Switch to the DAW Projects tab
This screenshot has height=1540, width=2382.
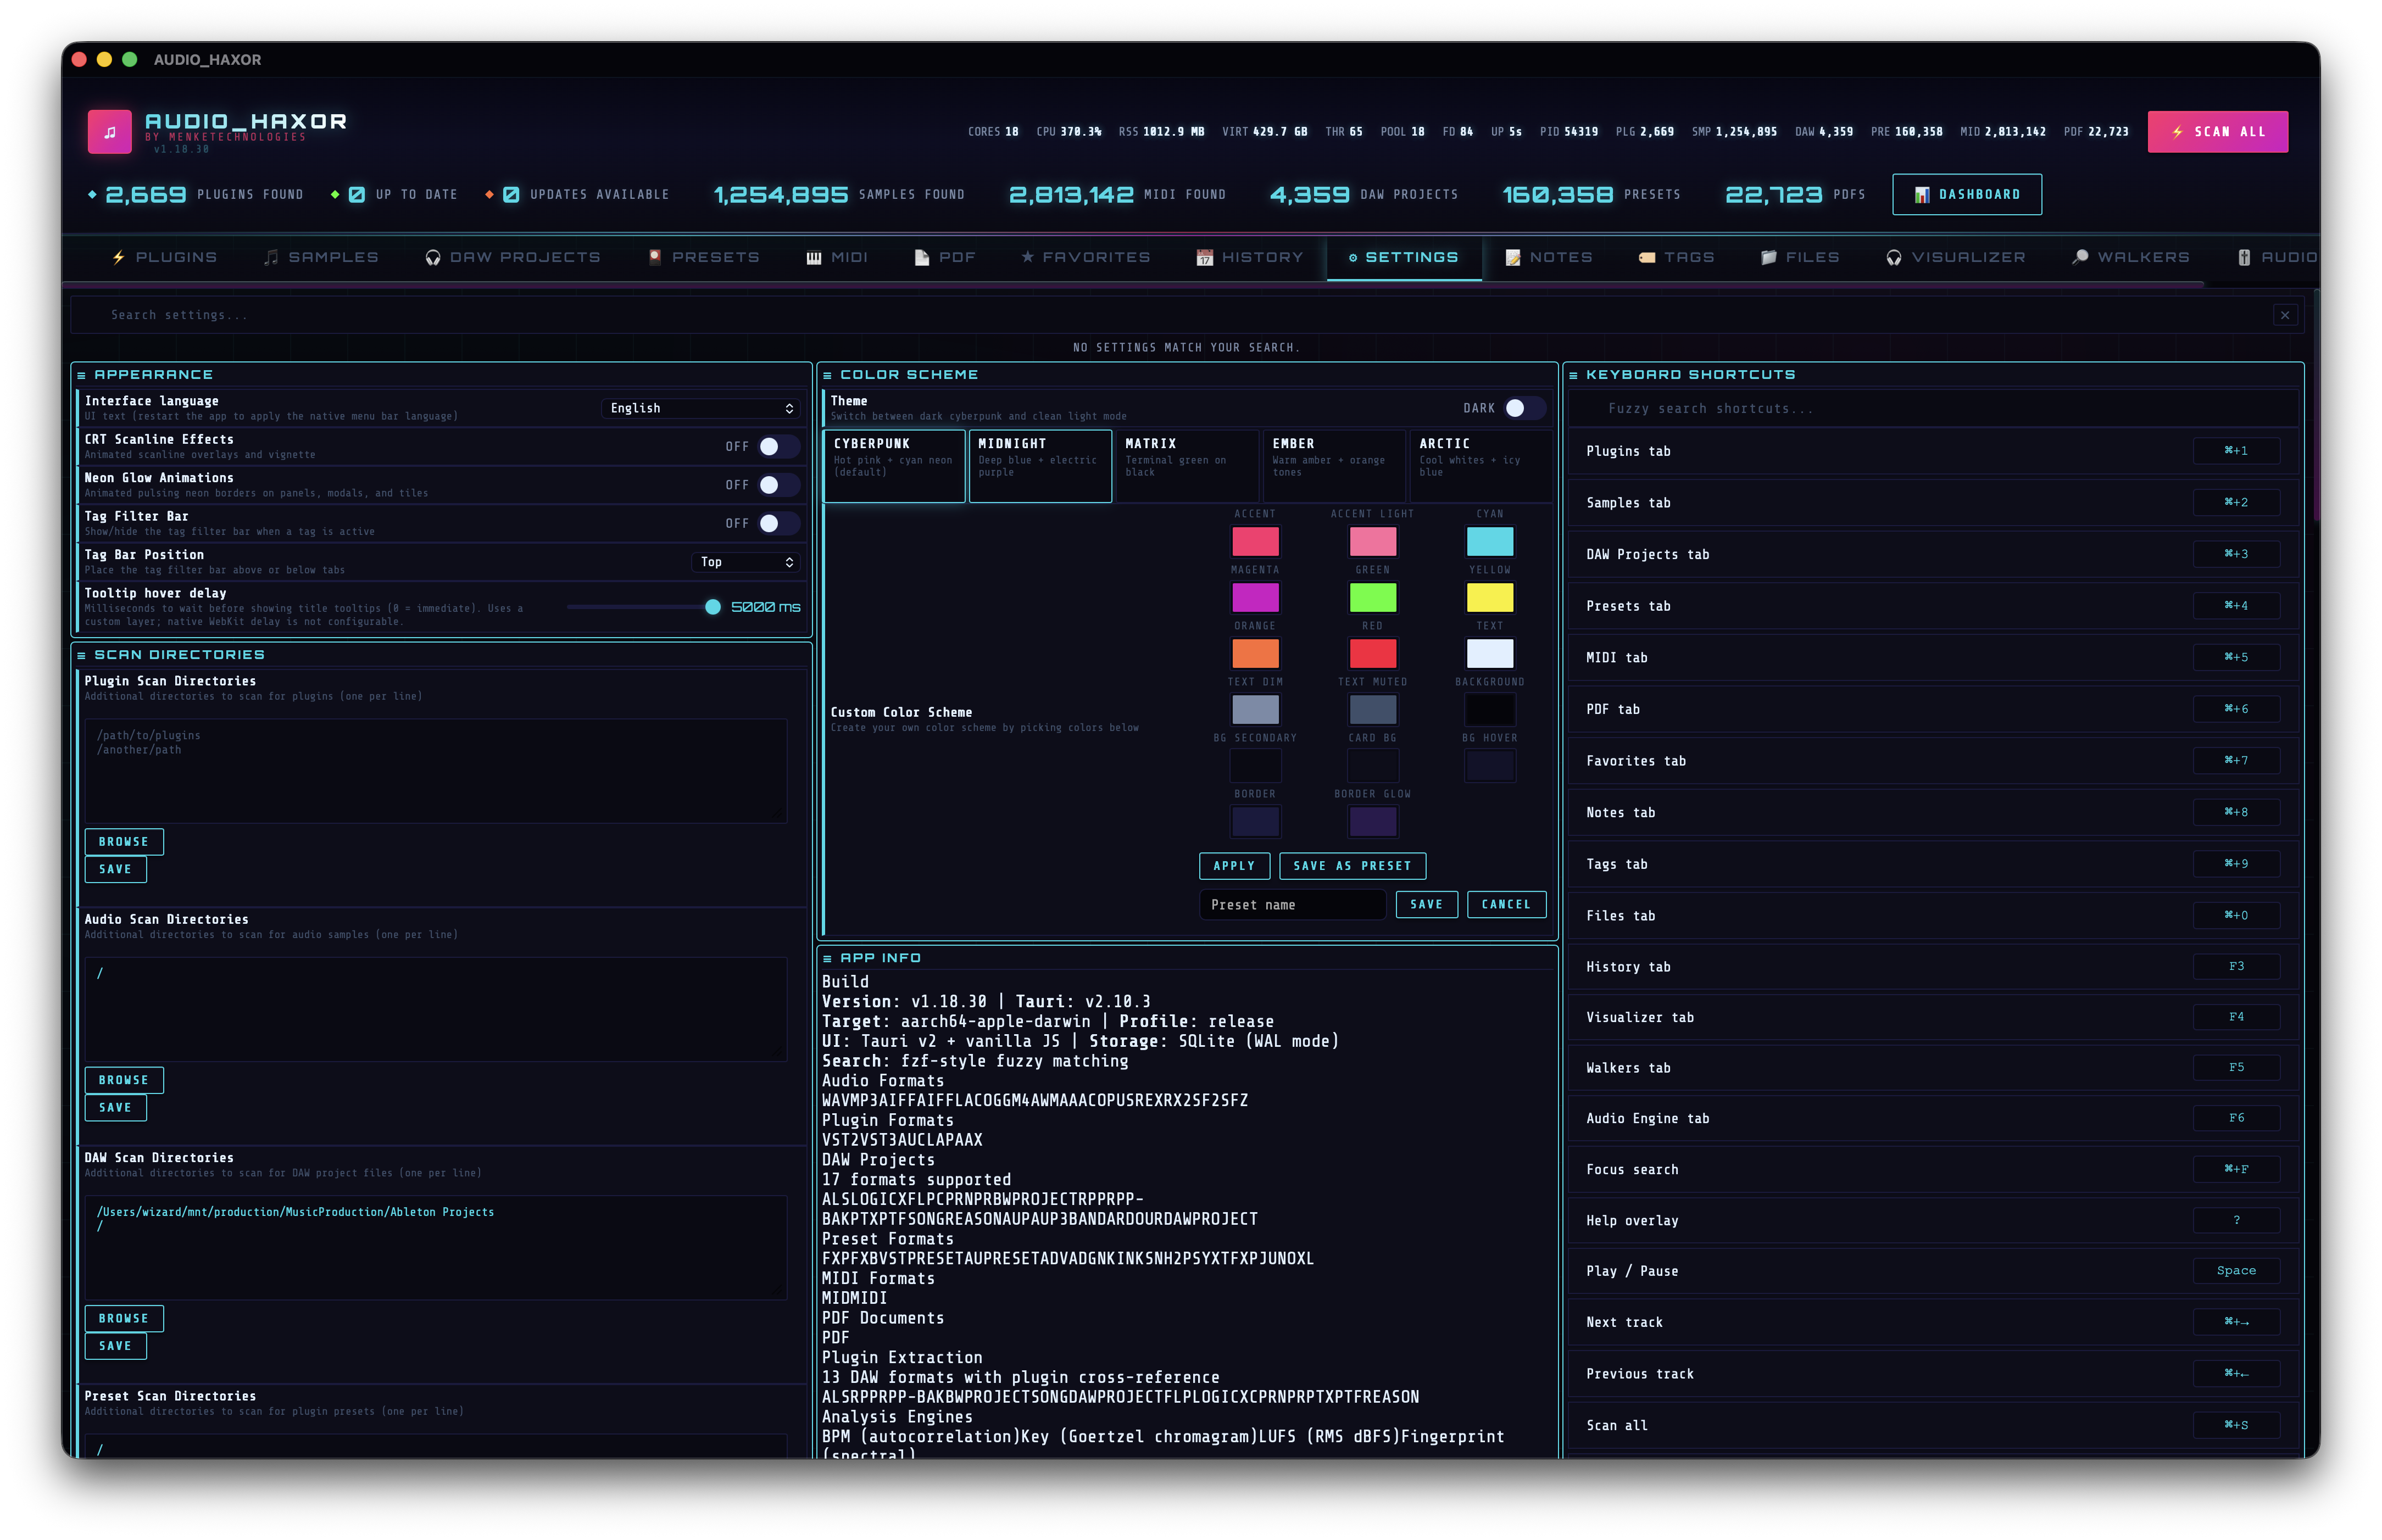pos(513,257)
